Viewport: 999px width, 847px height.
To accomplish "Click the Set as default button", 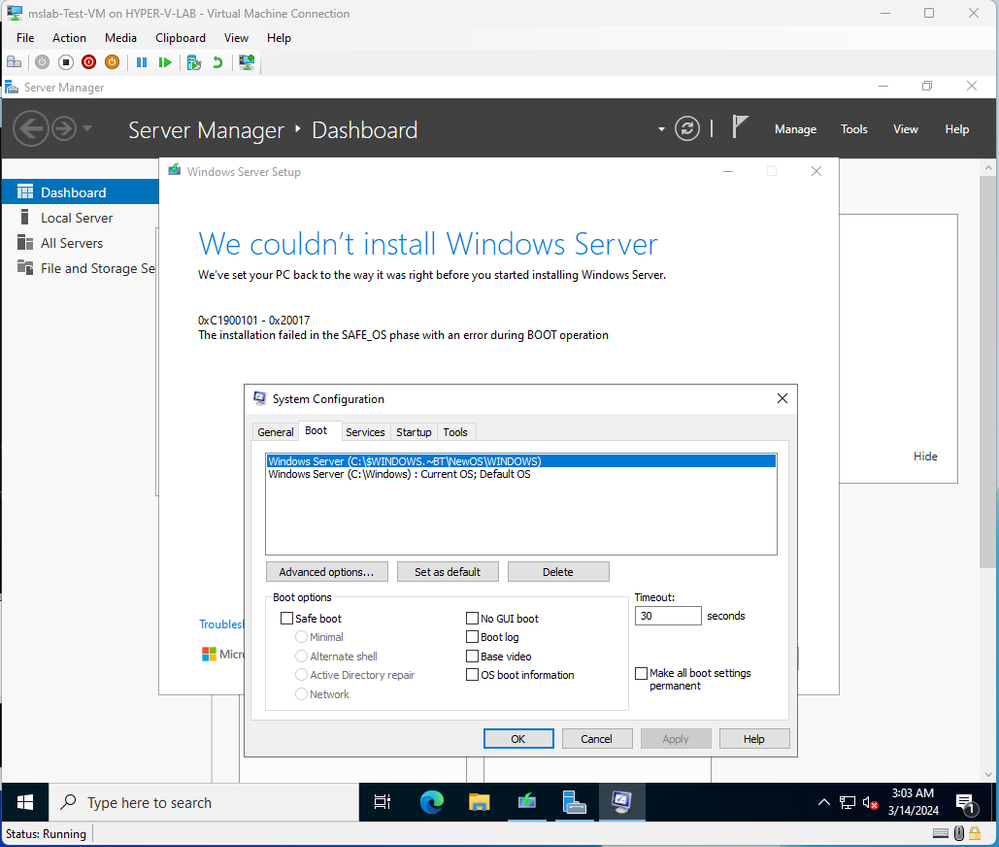I will (447, 572).
